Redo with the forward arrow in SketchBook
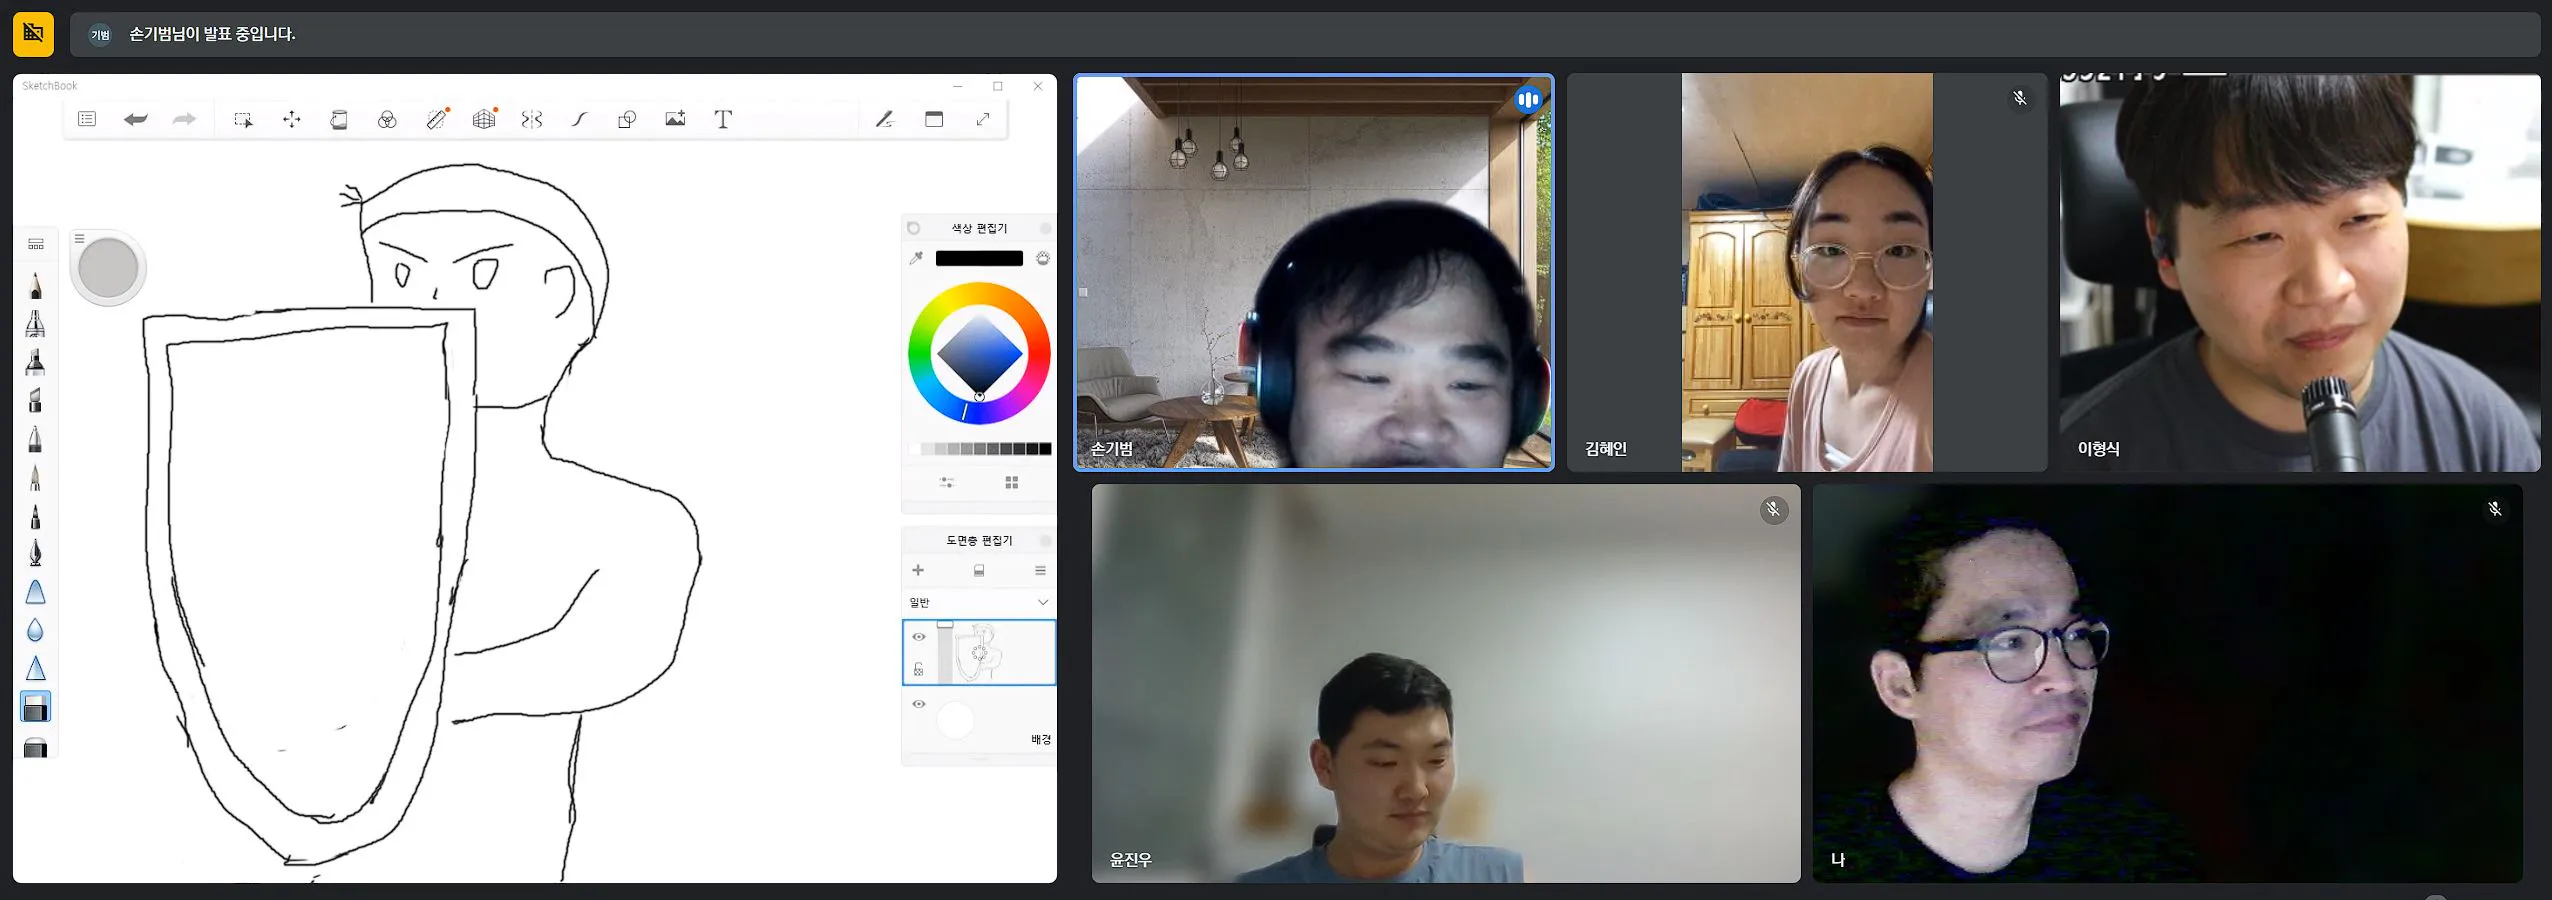 point(184,119)
